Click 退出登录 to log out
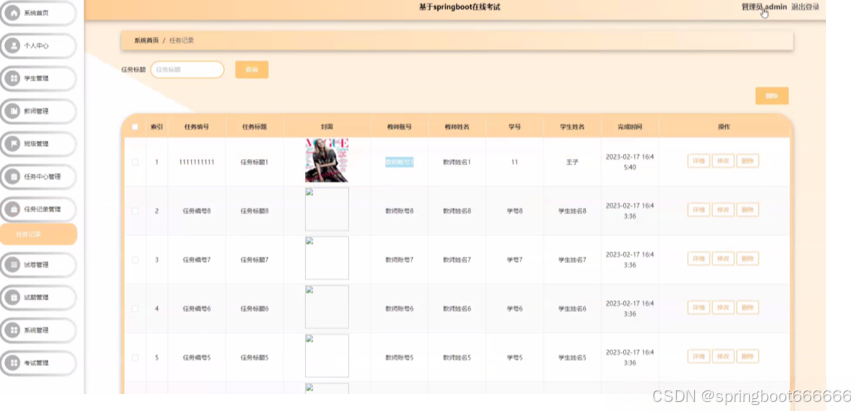 [805, 7]
